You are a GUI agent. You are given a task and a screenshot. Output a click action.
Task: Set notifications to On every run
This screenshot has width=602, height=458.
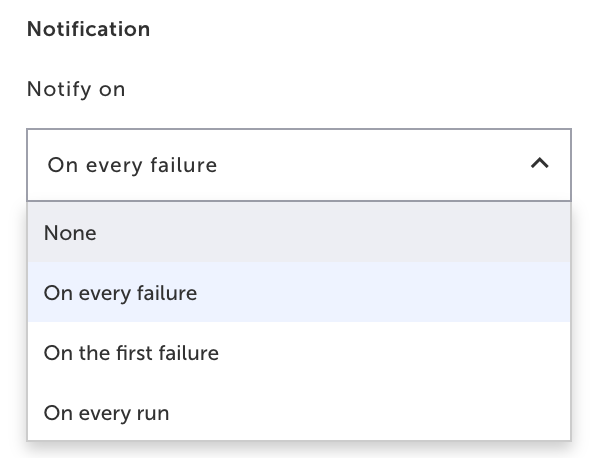point(106,412)
